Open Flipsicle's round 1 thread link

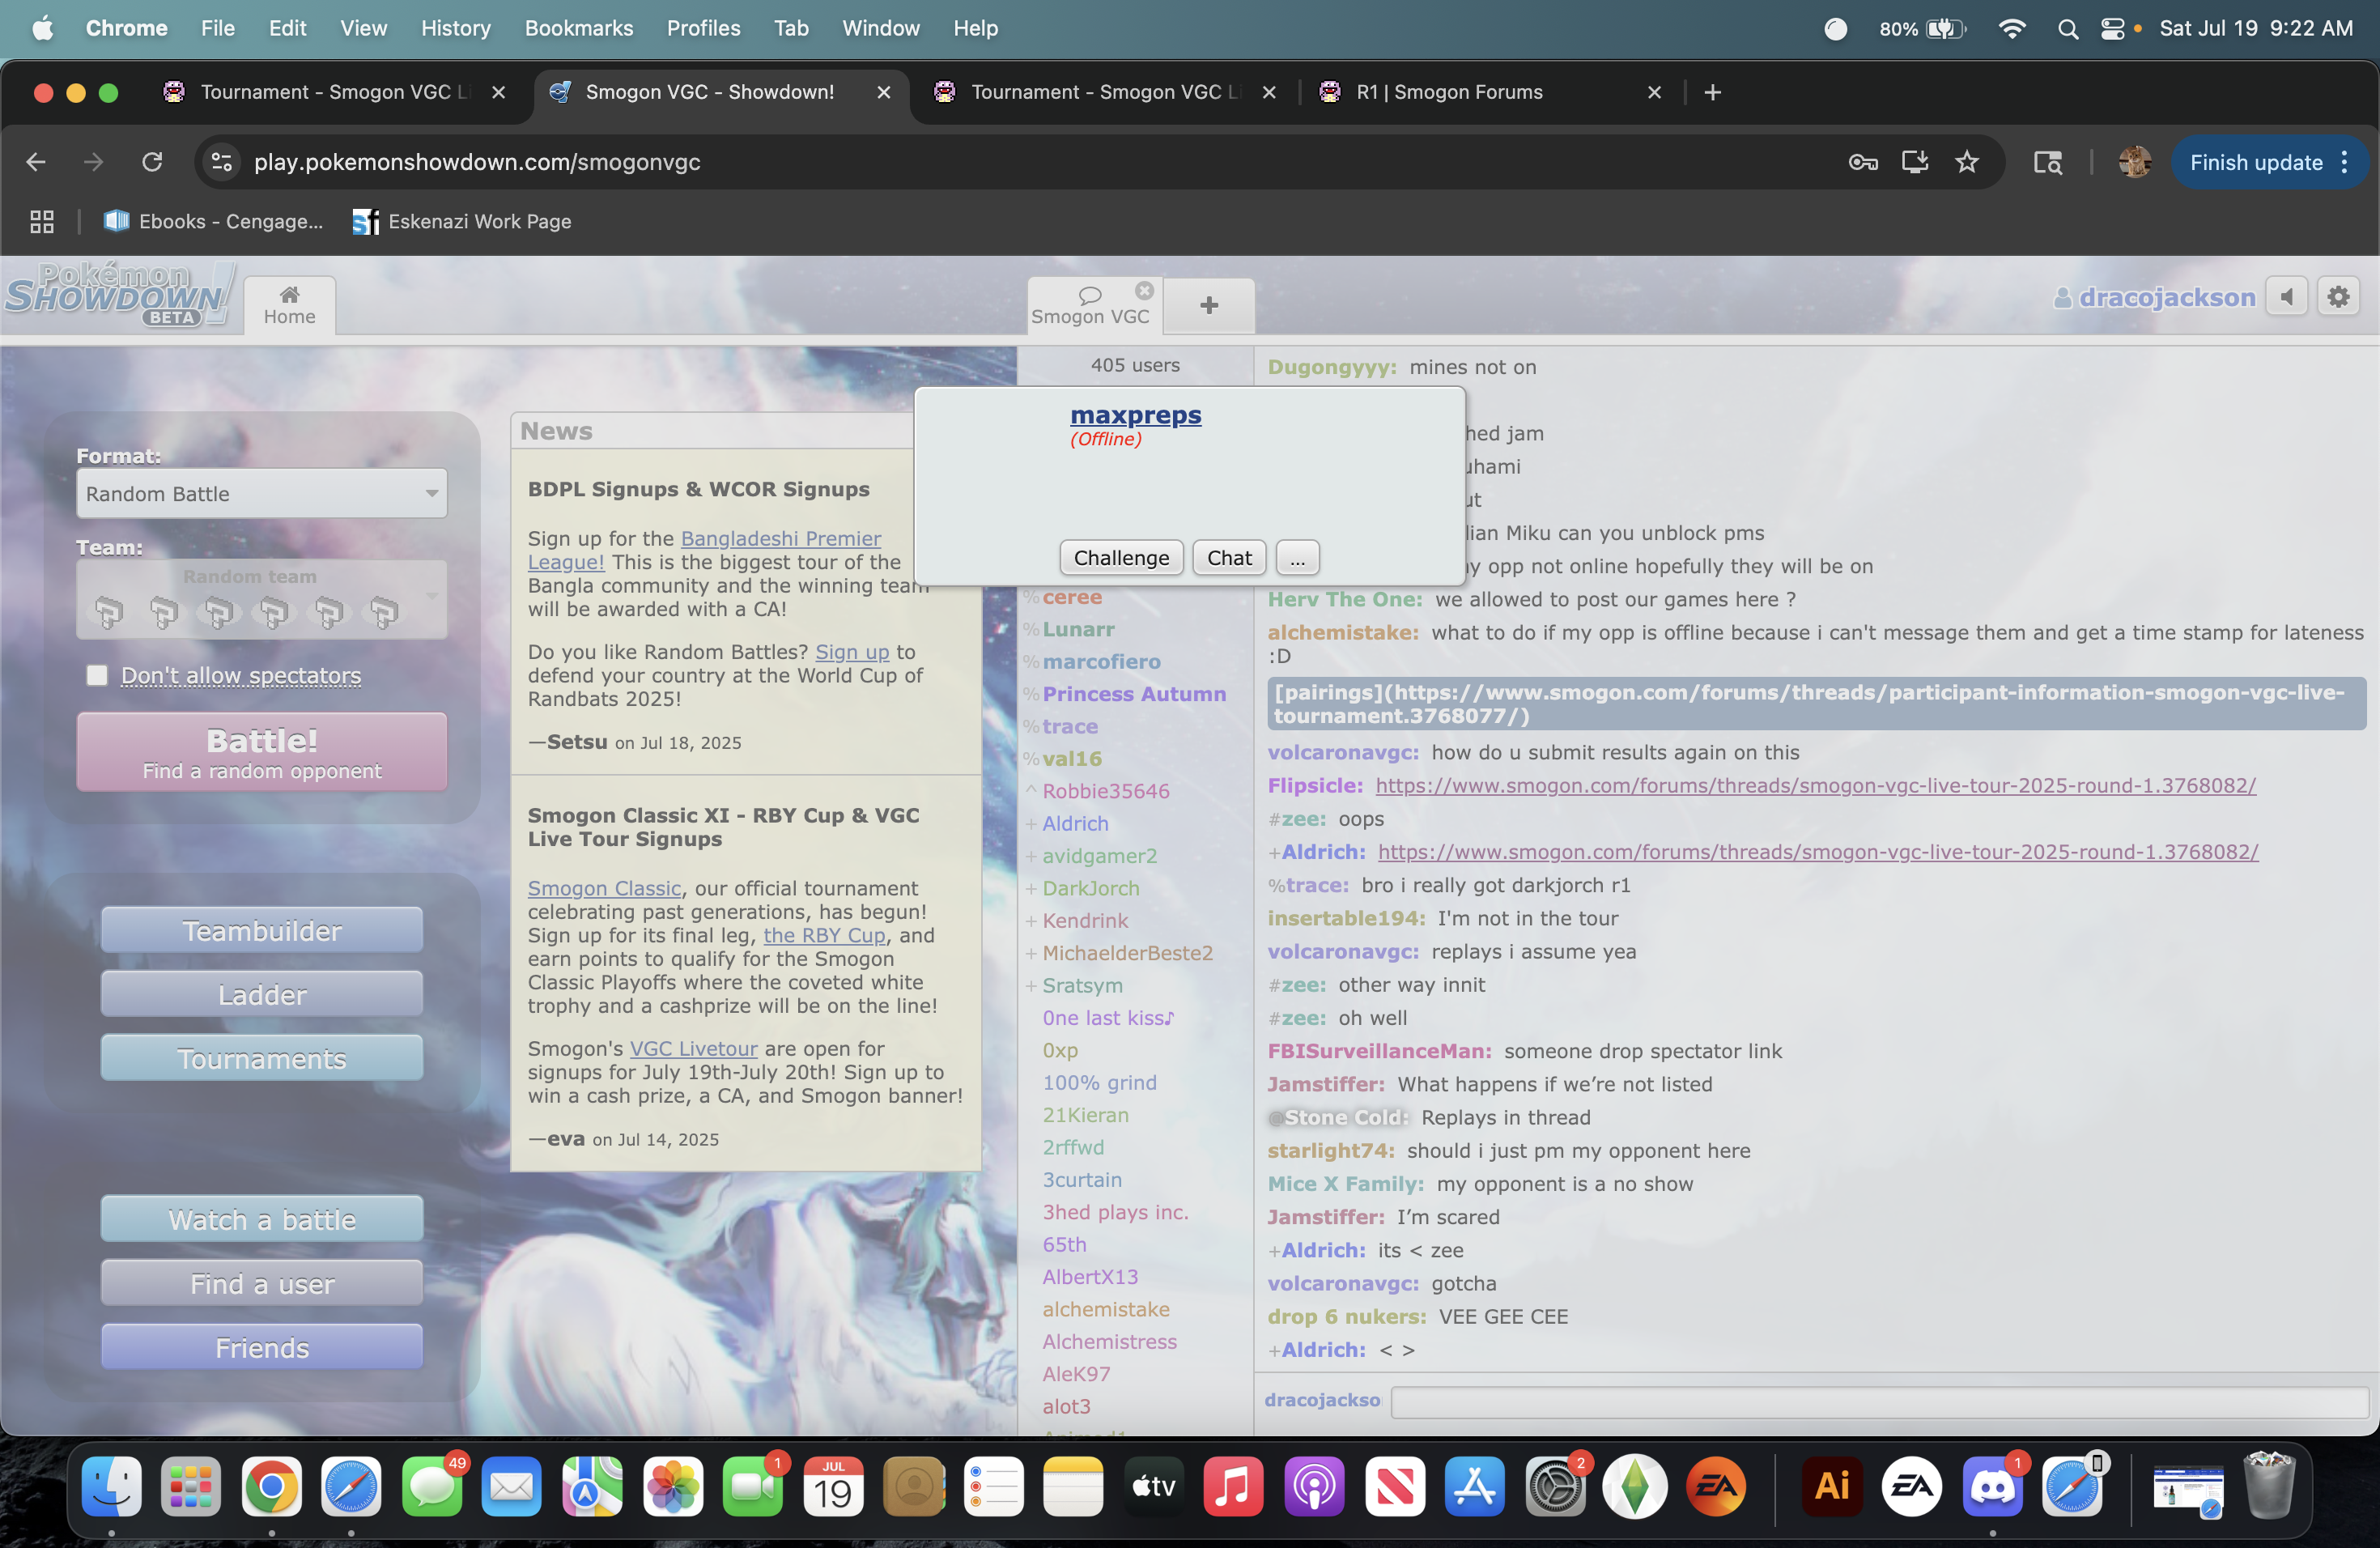click(x=1815, y=785)
